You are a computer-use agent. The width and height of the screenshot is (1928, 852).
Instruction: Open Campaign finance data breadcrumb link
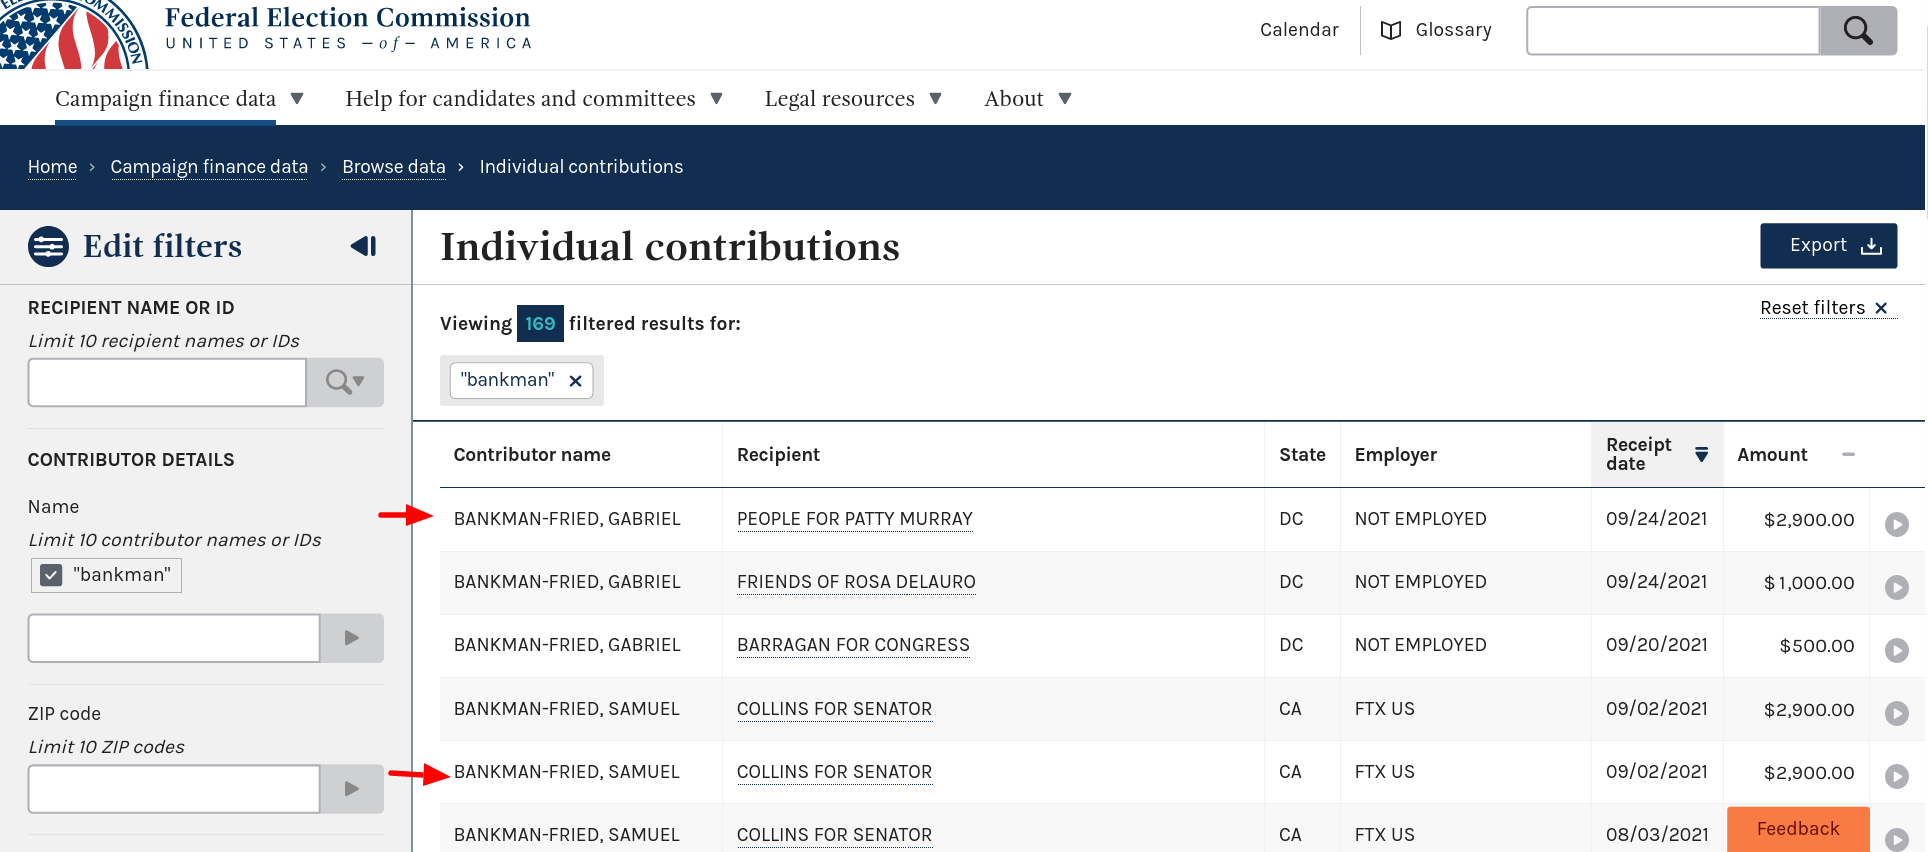209,167
